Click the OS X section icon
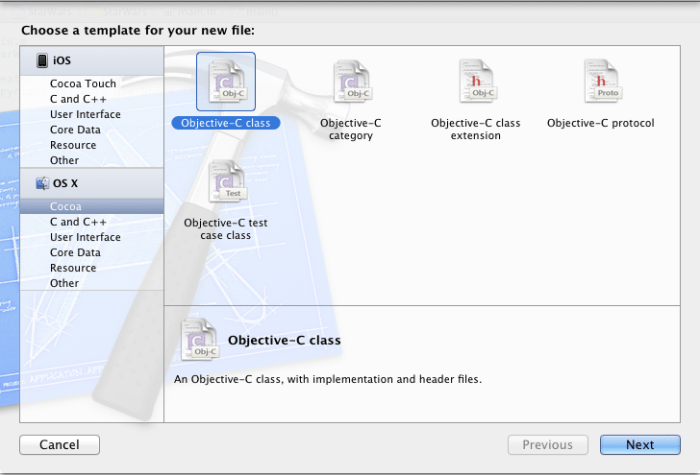The width and height of the screenshot is (700, 475). point(42,184)
